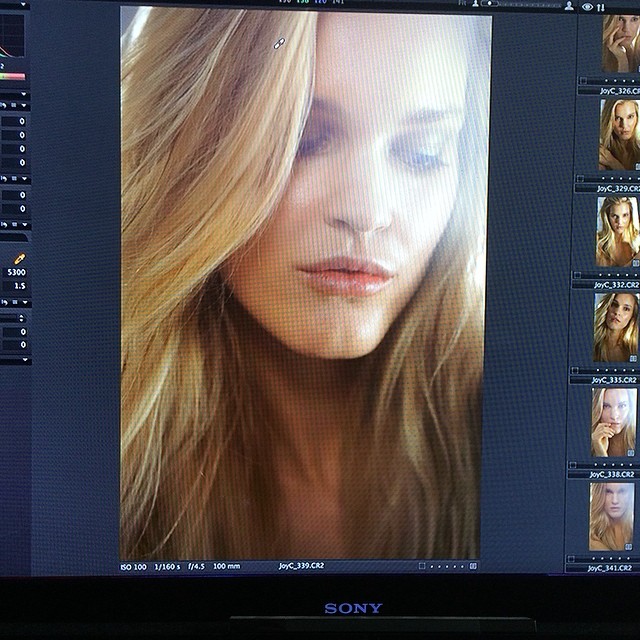Select the JoyC_335.CR2 thumbnail

(616, 327)
